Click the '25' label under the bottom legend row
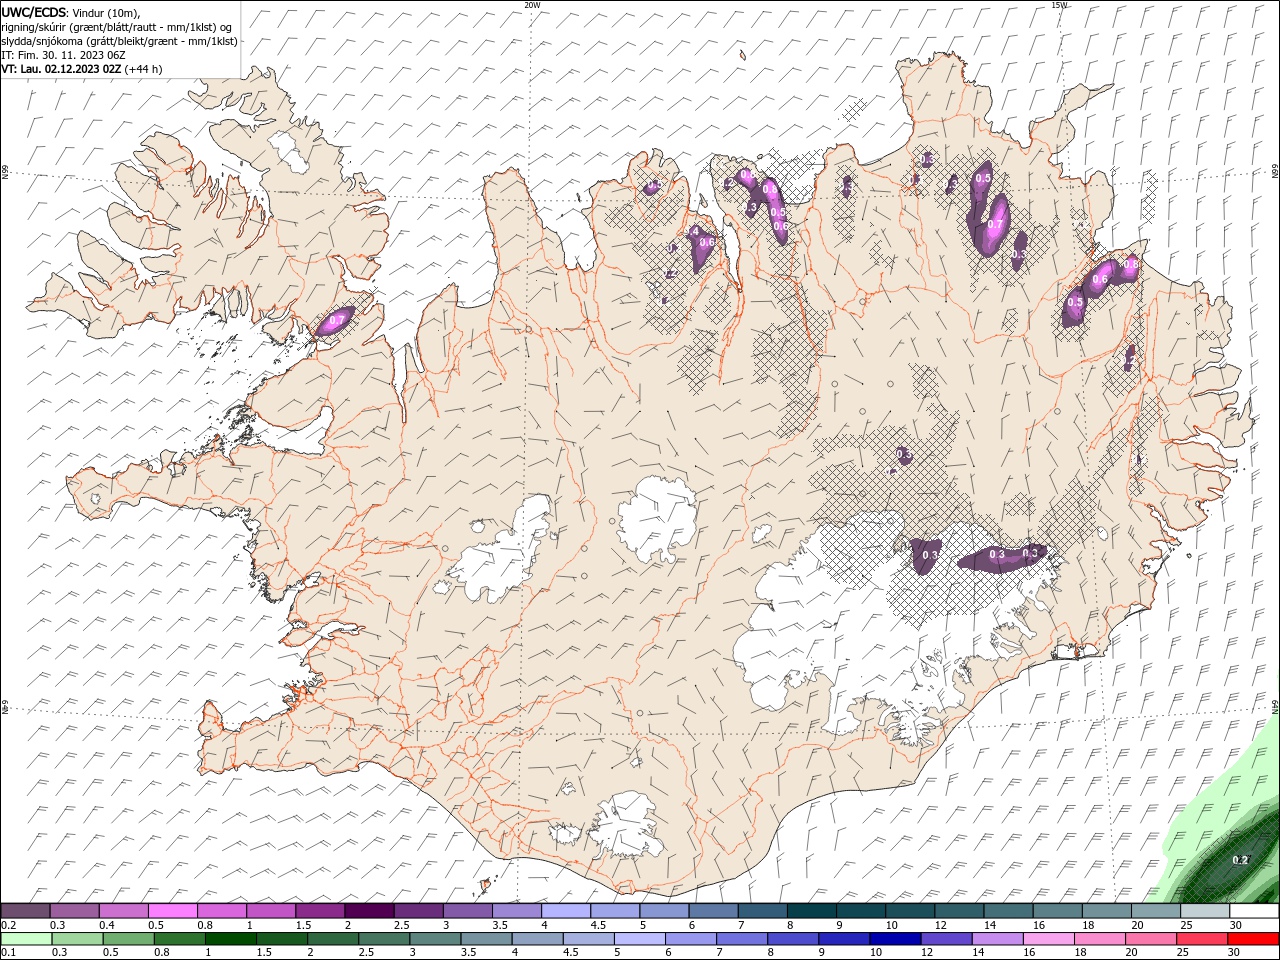This screenshot has width=1280, height=960. (x=1185, y=952)
